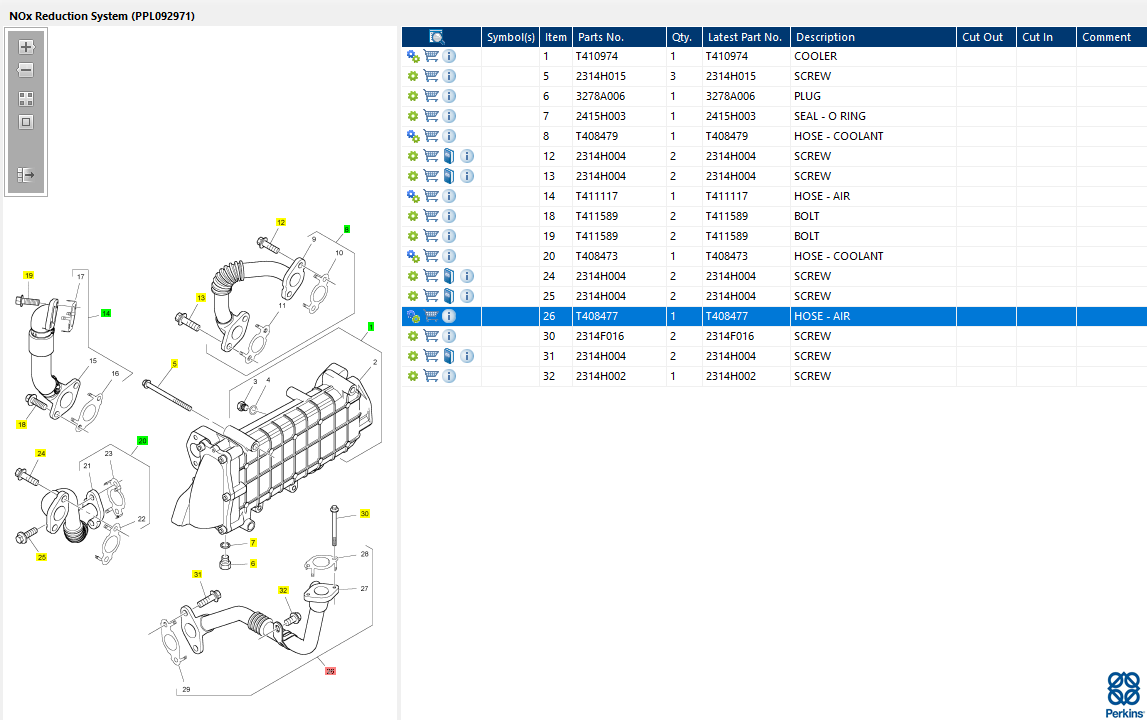Click green gear icon for item 7 O RING

click(413, 116)
